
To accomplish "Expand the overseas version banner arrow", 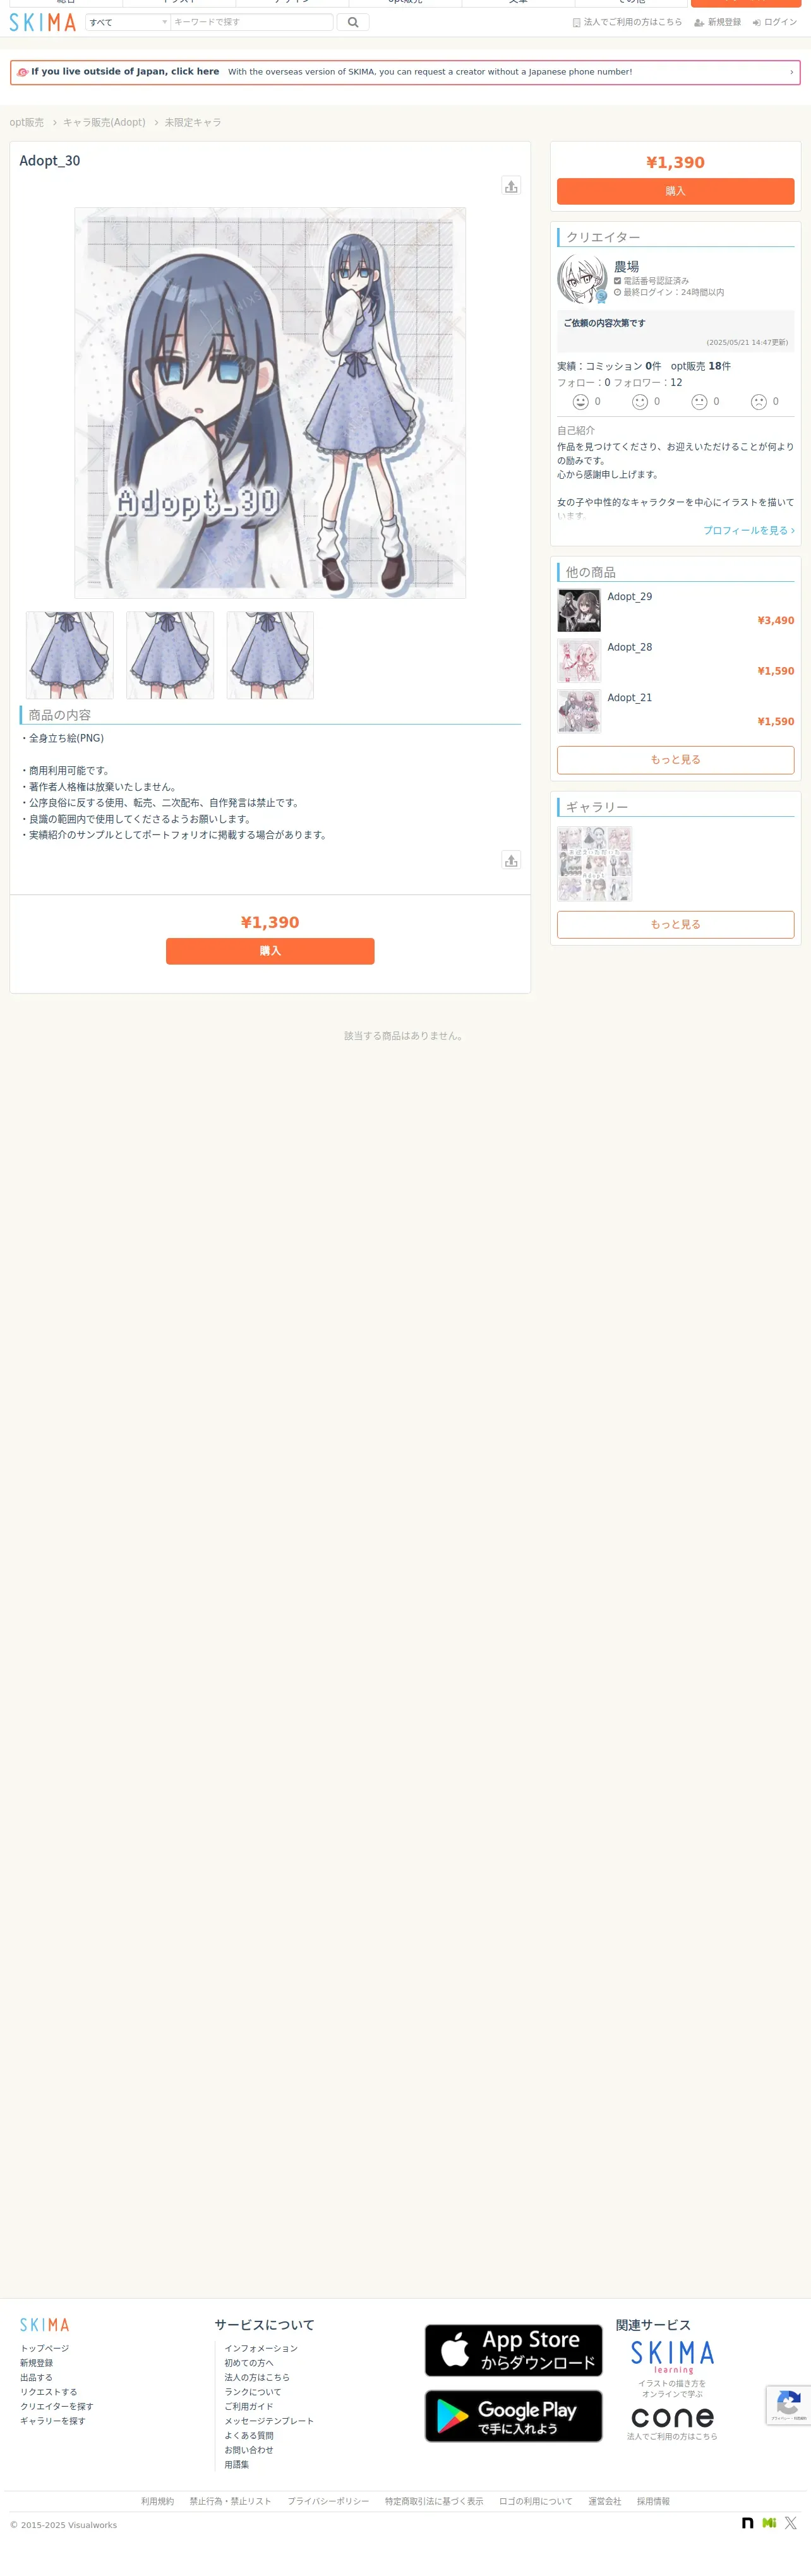I will click(x=791, y=72).
